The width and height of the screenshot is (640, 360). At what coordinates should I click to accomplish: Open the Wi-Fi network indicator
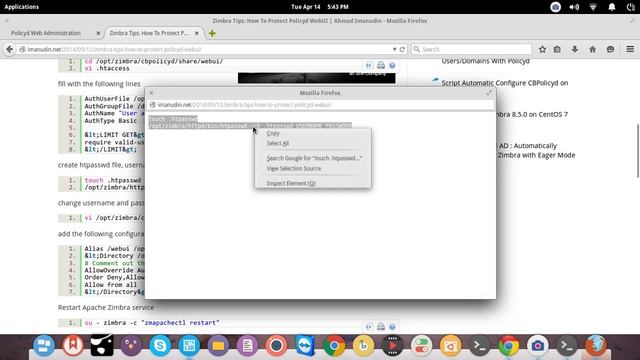point(593,7)
